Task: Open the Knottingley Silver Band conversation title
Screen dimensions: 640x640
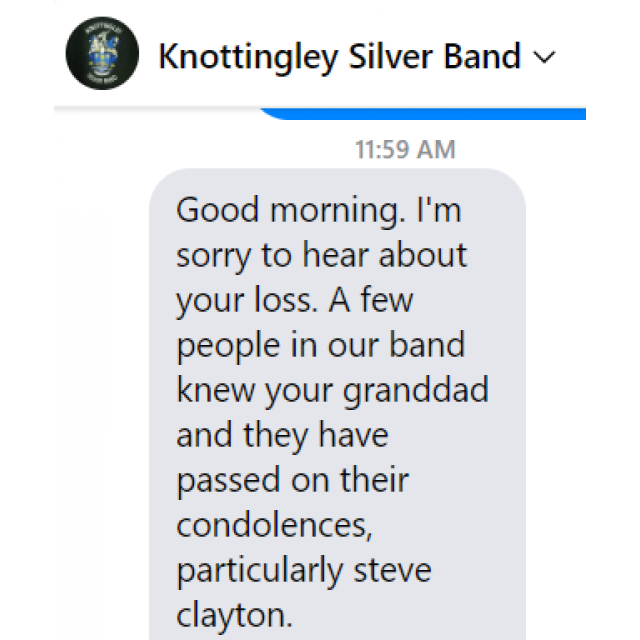Action: pos(339,57)
